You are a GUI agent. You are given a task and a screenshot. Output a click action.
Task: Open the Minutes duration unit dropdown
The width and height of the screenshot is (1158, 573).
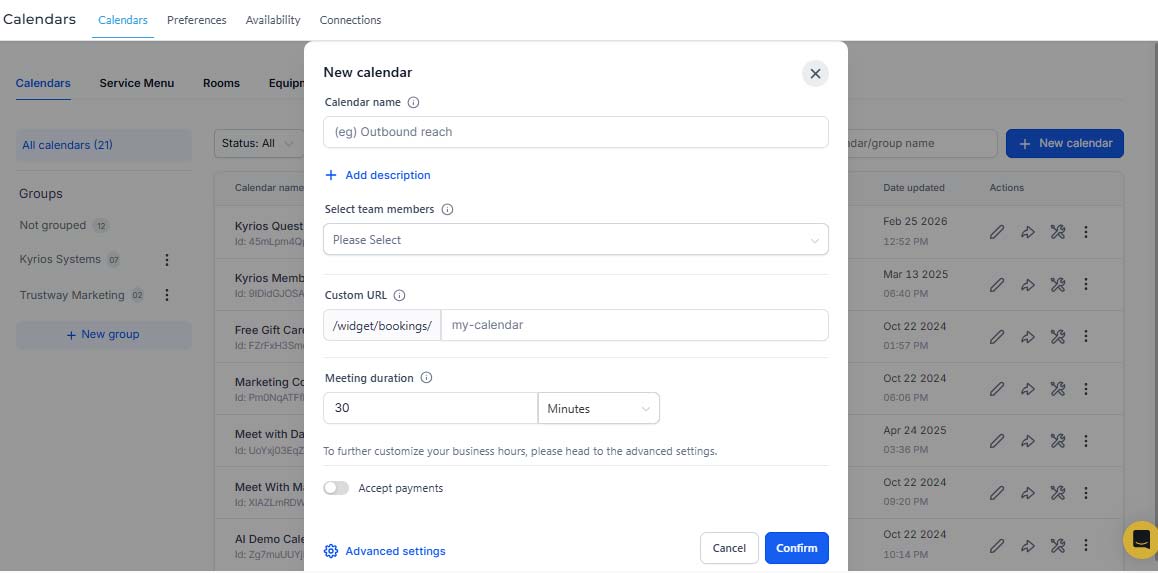(598, 408)
